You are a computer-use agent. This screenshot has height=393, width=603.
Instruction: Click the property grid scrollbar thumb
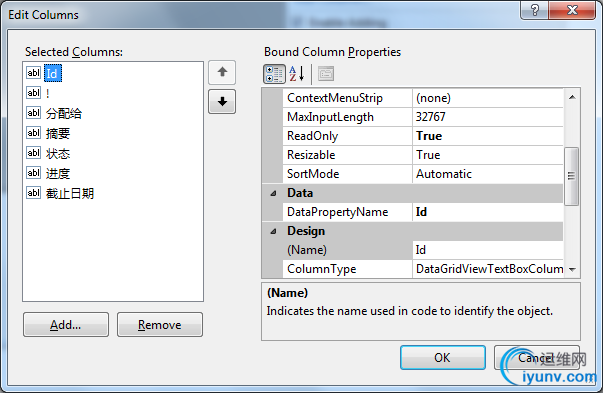[571, 176]
